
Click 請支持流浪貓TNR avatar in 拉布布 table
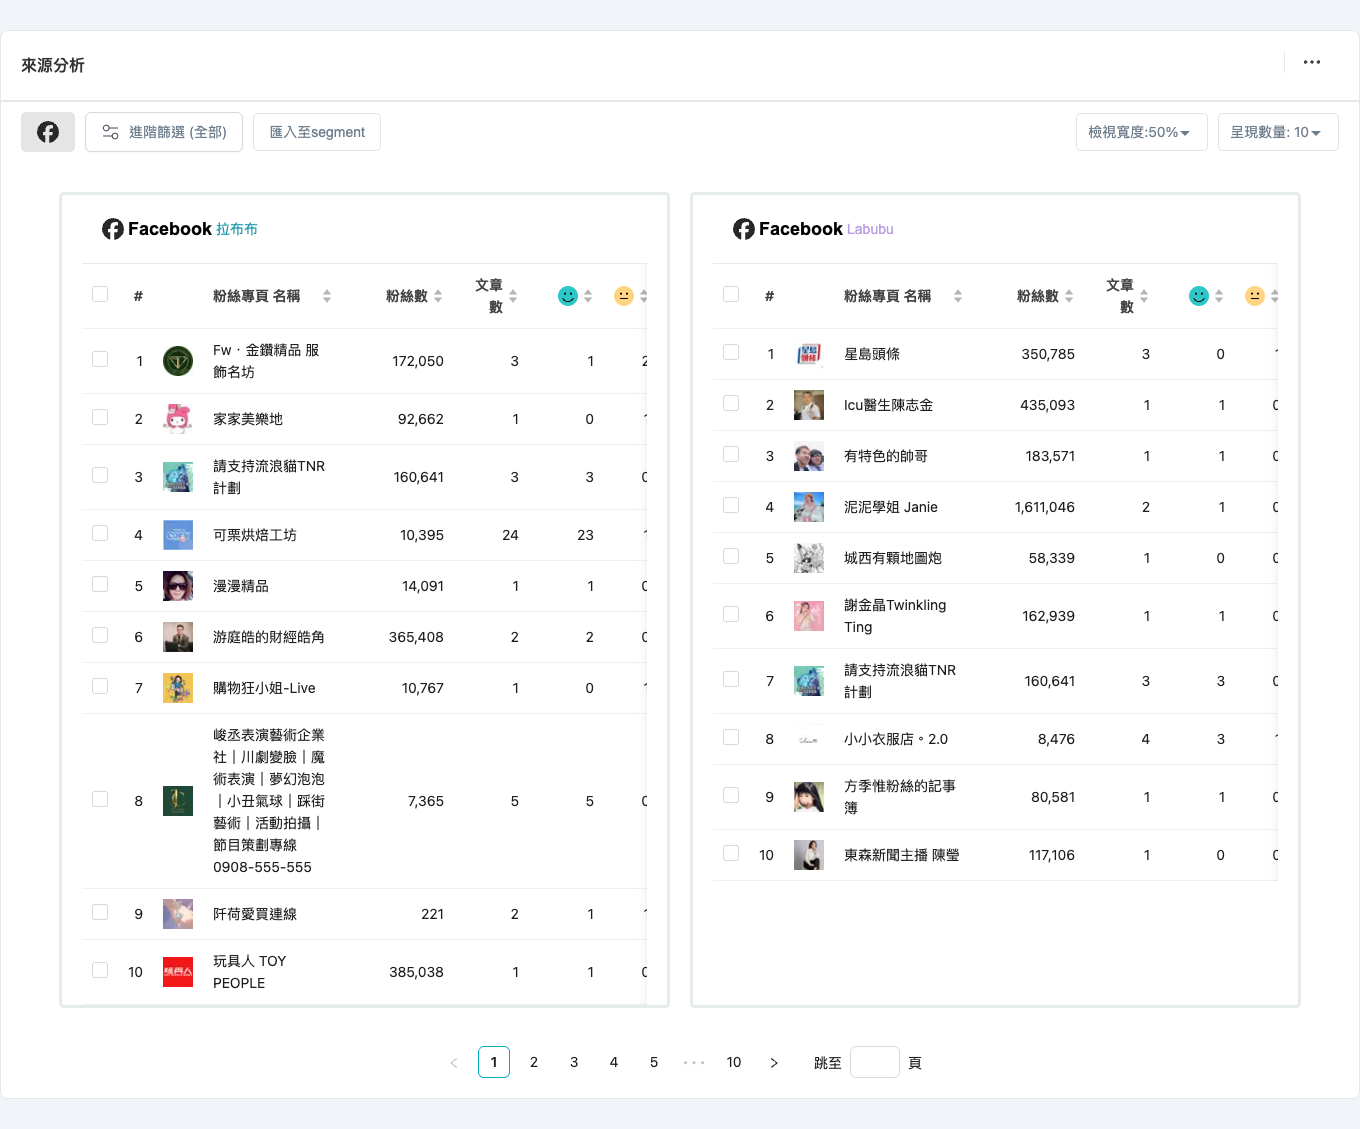178,477
